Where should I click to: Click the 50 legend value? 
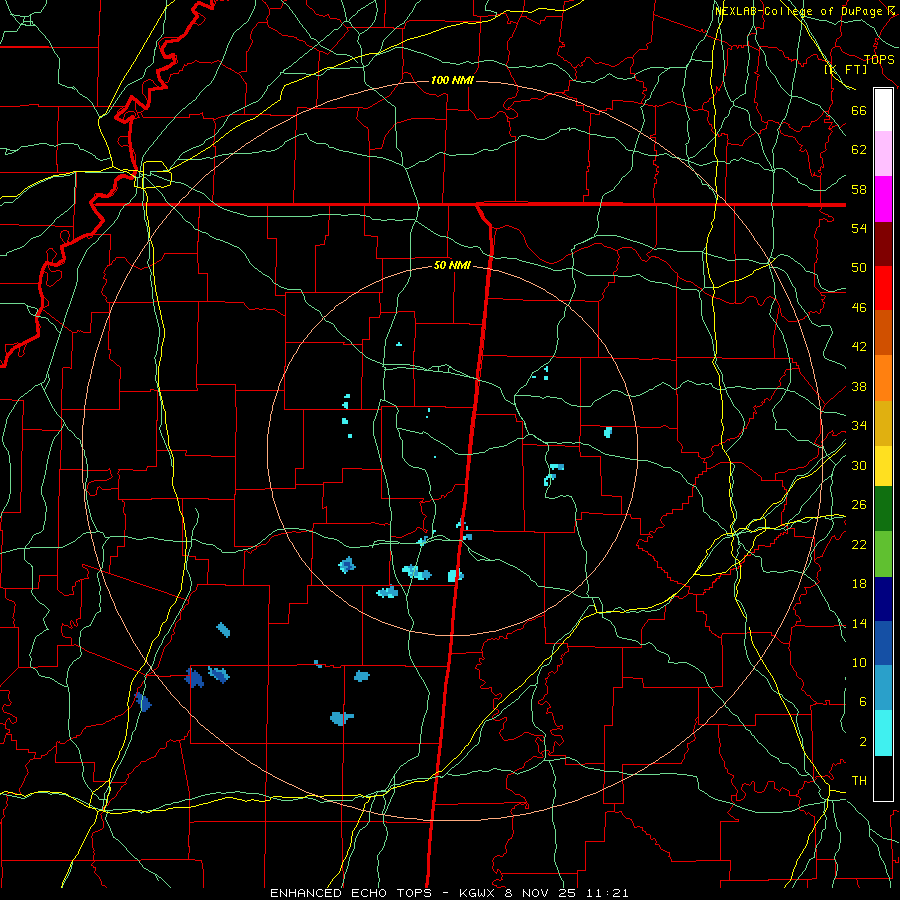pyautogui.click(x=859, y=267)
